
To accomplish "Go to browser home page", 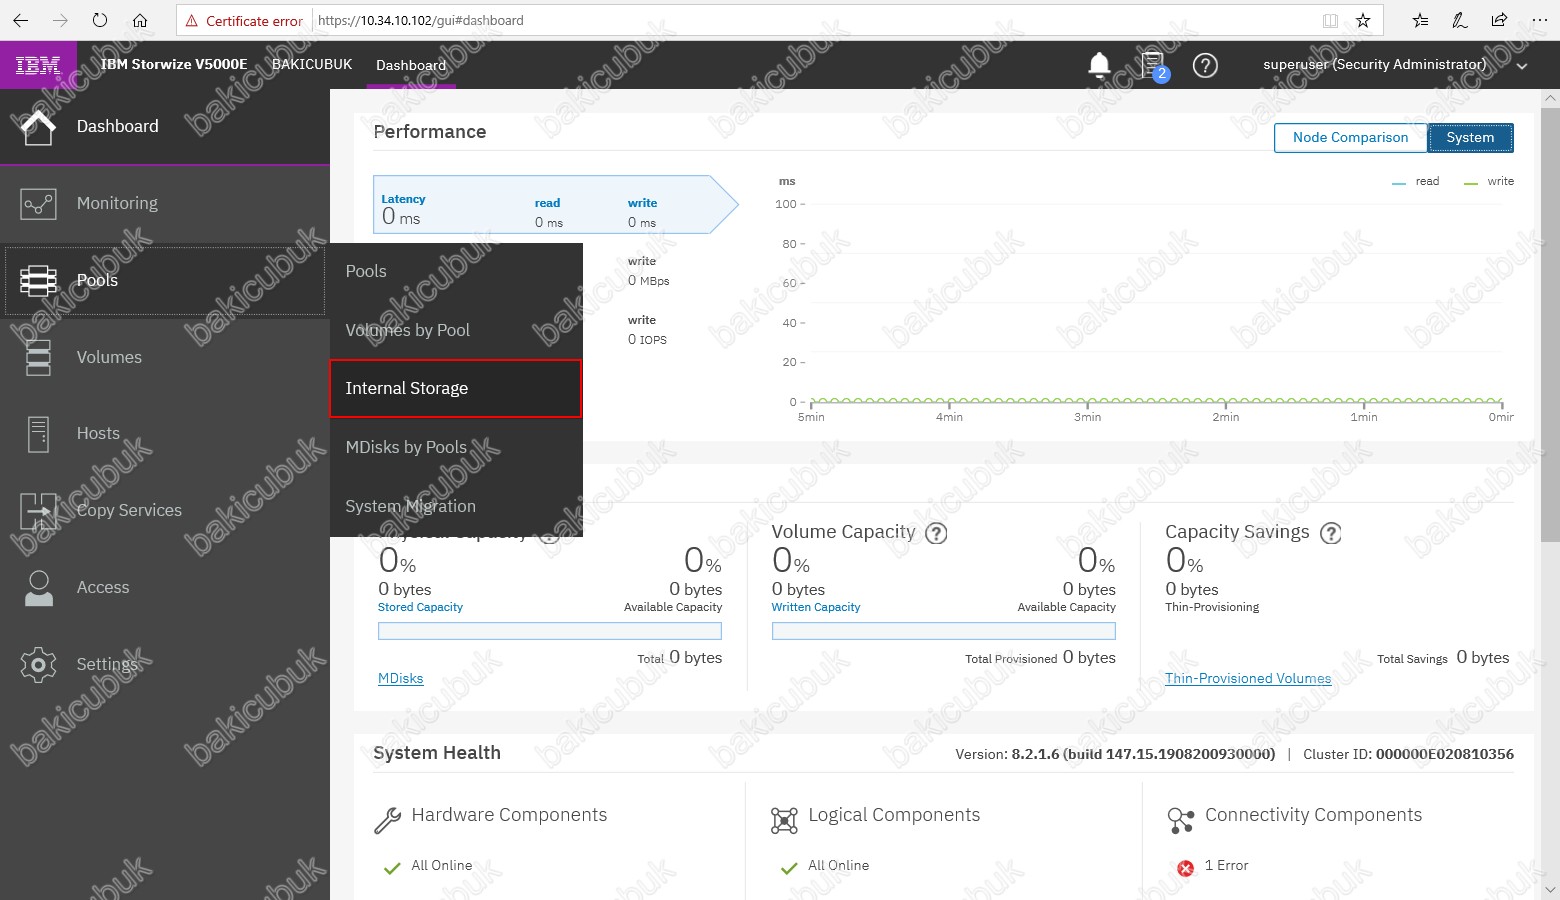I will (140, 20).
